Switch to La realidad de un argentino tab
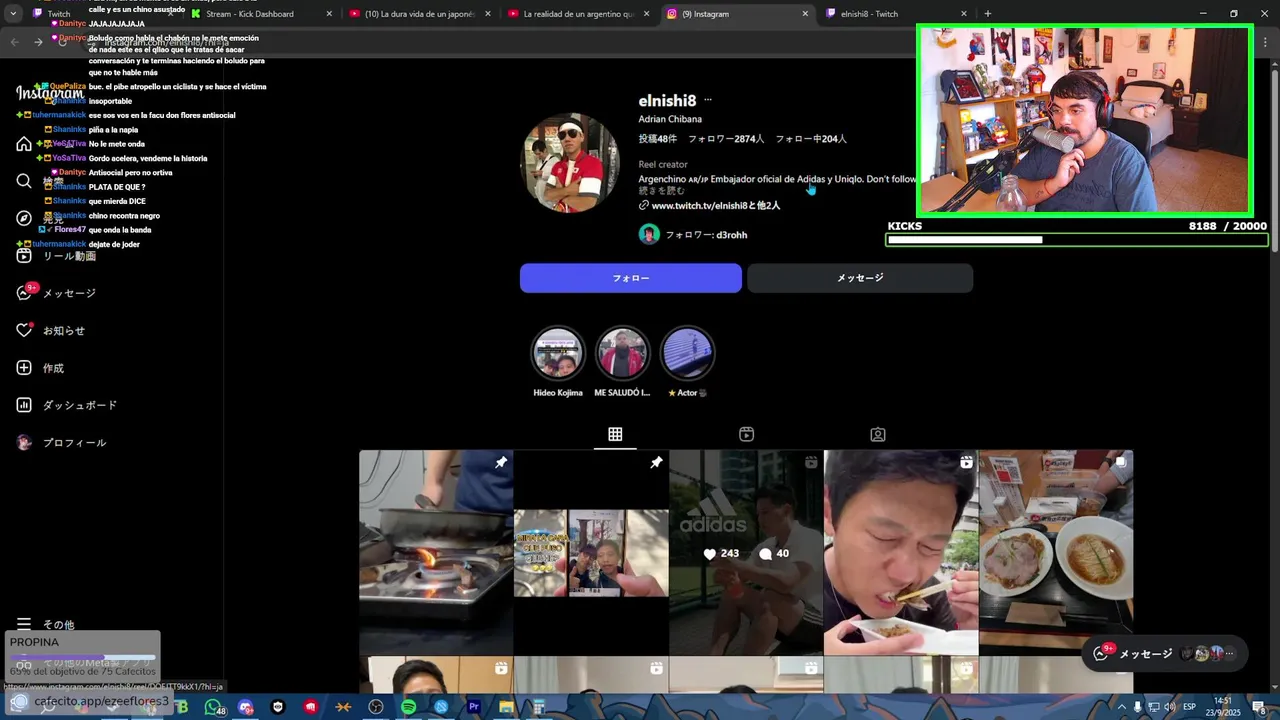Viewport: 1280px width, 720px height. point(578,14)
